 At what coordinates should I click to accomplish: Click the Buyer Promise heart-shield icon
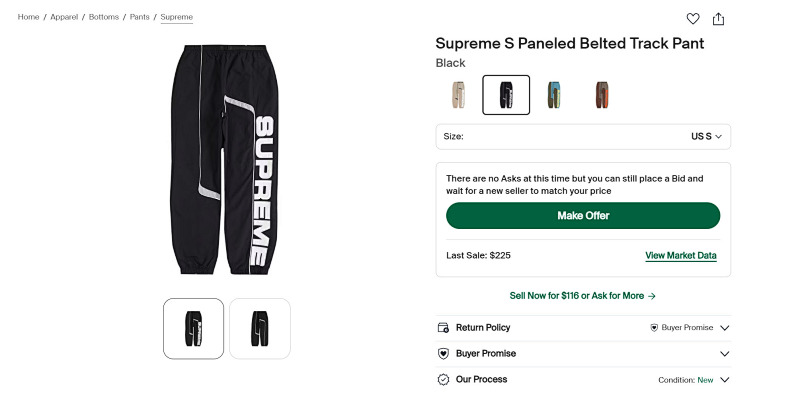[x=443, y=354]
